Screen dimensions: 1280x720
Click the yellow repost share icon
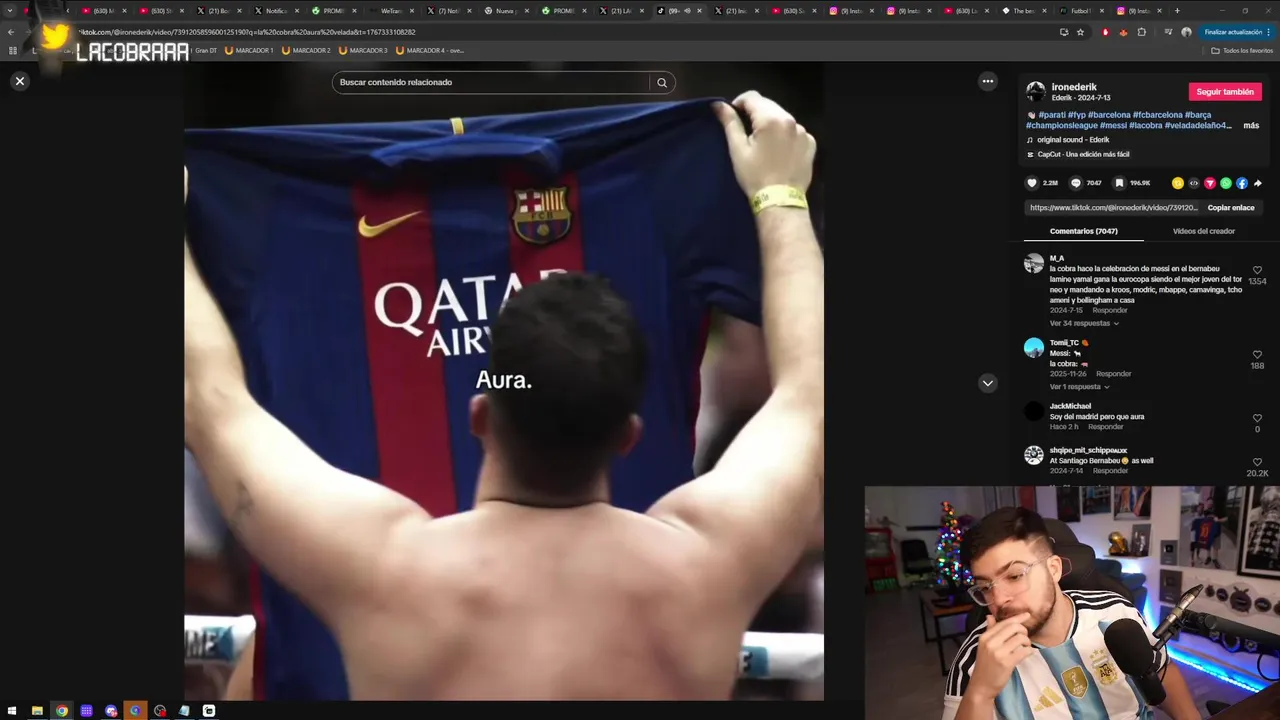click(x=1178, y=183)
